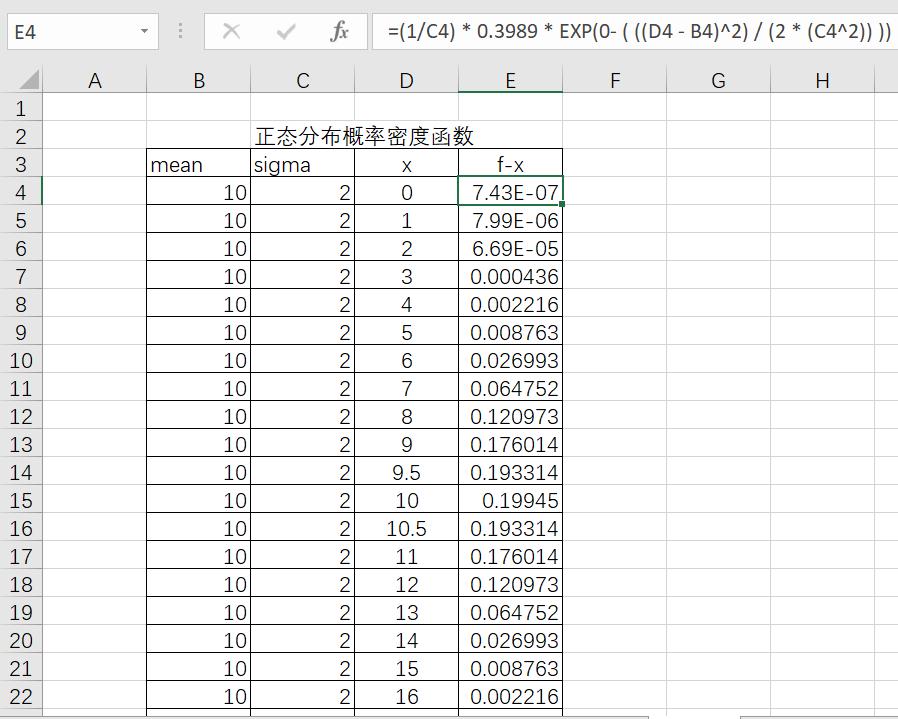The height and width of the screenshot is (719, 898).
Task: Click the title cell 正态分布概率密度函数
Action: (x=364, y=137)
